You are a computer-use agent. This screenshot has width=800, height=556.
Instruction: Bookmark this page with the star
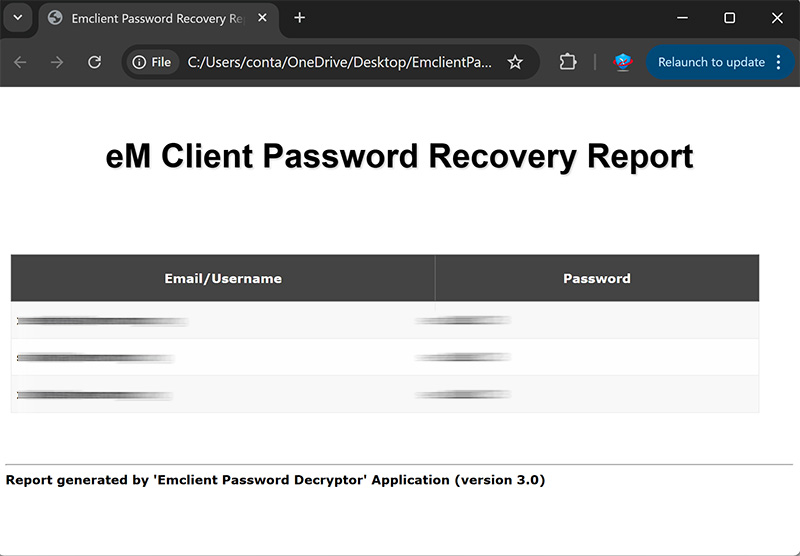(515, 62)
